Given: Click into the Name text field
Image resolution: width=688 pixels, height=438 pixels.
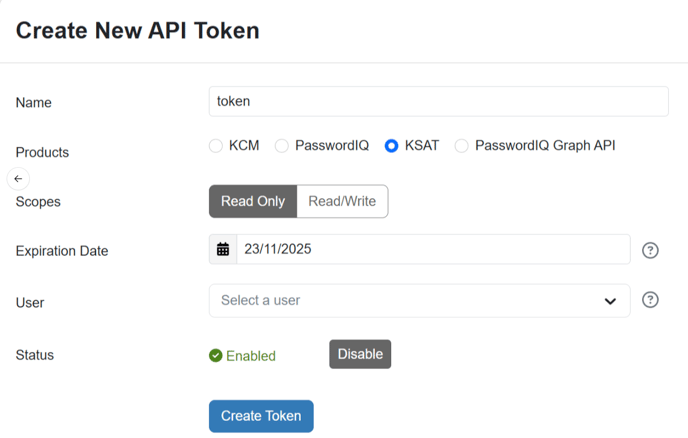Looking at the screenshot, I should tap(439, 101).
